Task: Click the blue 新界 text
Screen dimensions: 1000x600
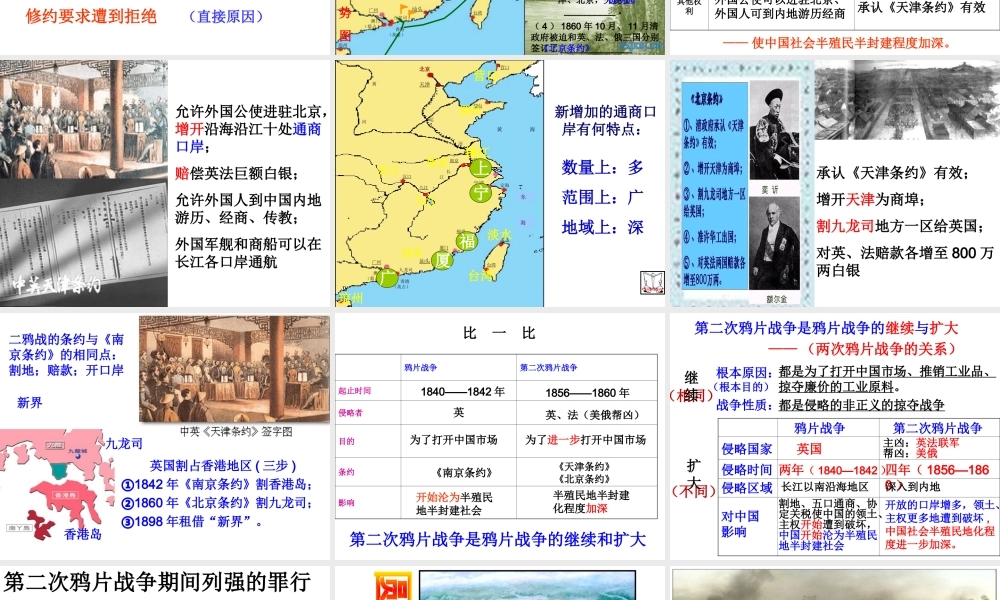Action: [30, 403]
